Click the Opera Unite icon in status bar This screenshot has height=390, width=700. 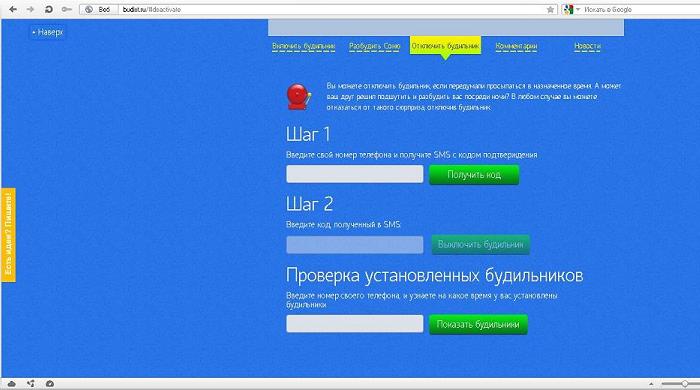[30, 384]
